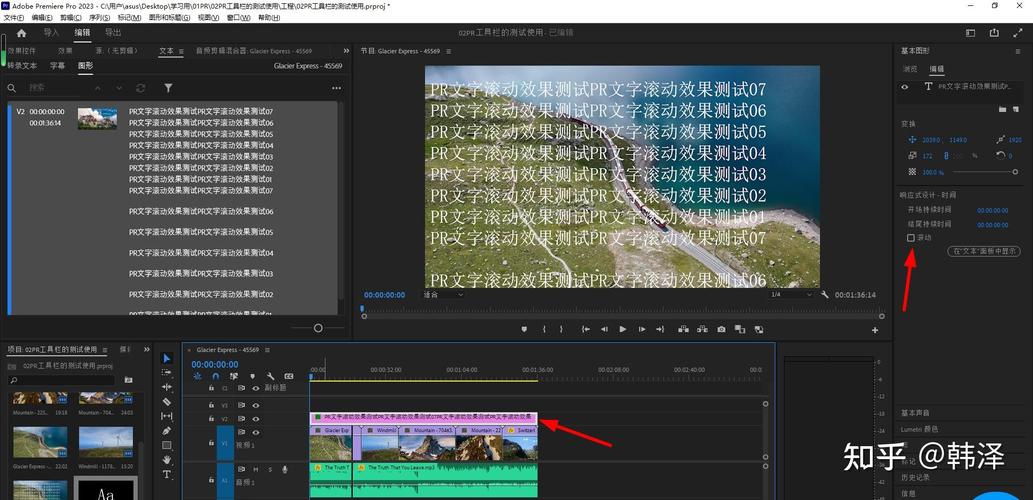Mute audio track A1 with M
This screenshot has width=1033, height=500.
256,469
